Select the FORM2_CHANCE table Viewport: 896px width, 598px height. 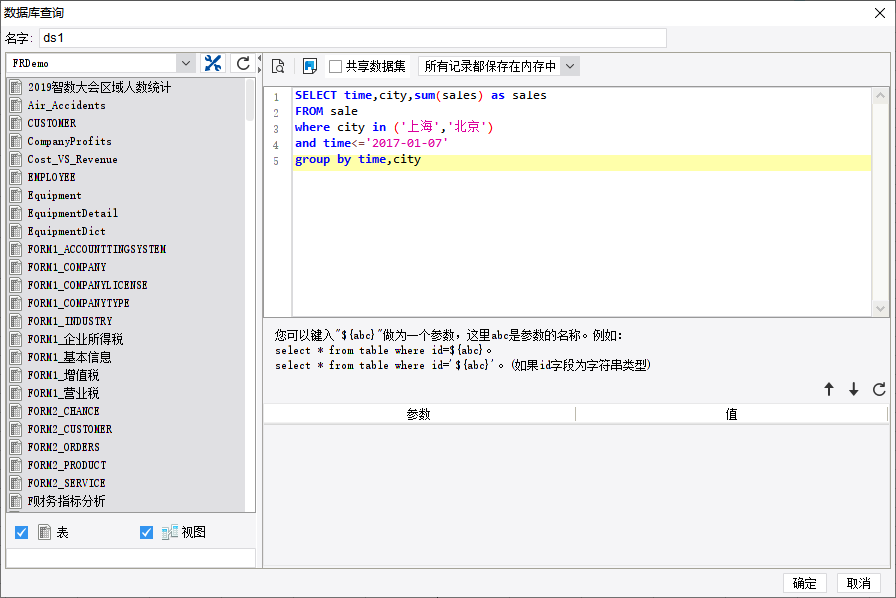coord(63,411)
